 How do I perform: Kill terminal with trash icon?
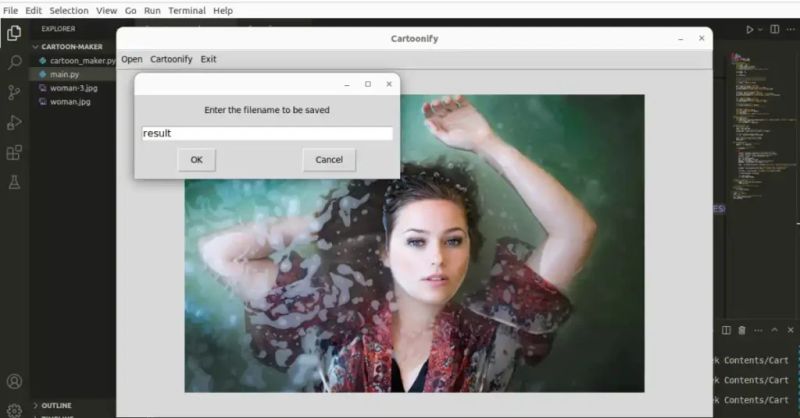coord(742,330)
